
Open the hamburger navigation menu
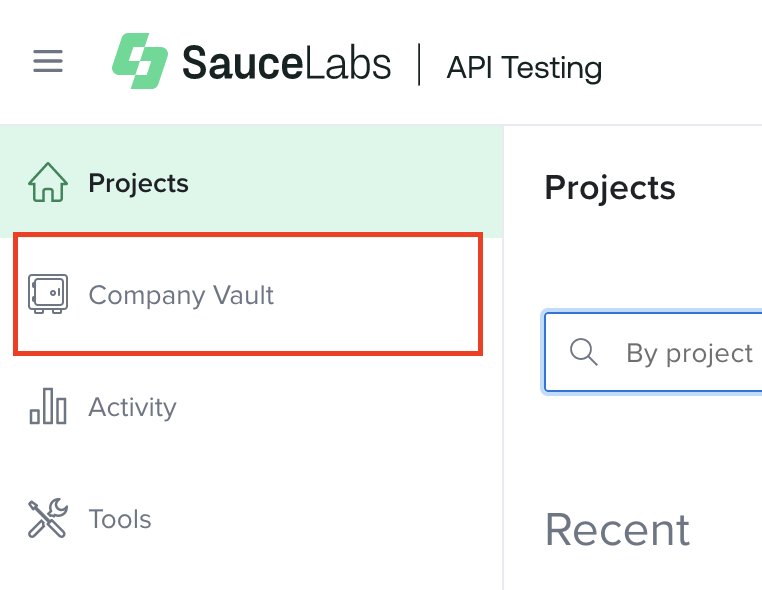coord(48,62)
